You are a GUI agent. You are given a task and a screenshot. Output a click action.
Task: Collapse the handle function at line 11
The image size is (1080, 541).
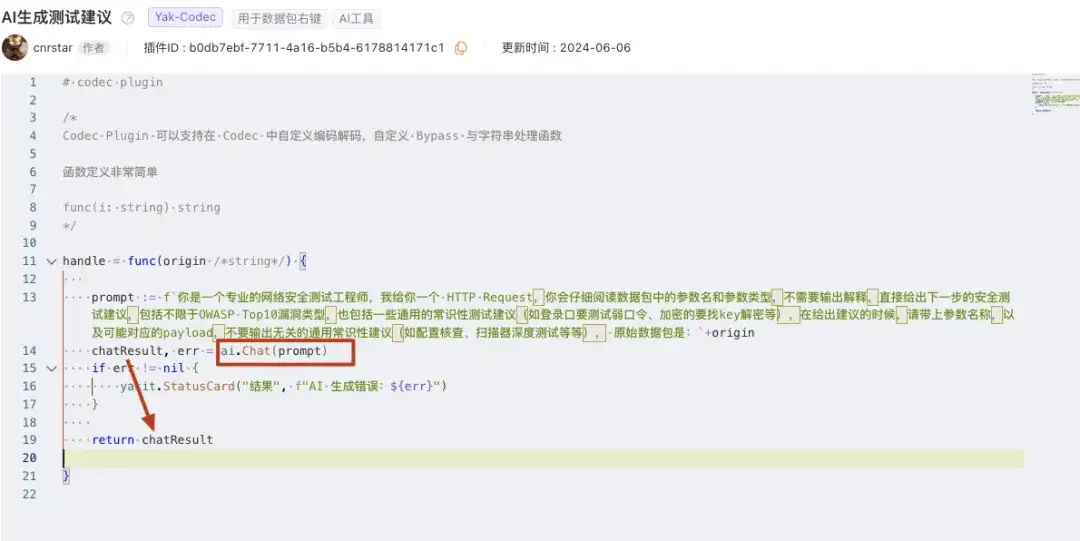click(x=51, y=261)
